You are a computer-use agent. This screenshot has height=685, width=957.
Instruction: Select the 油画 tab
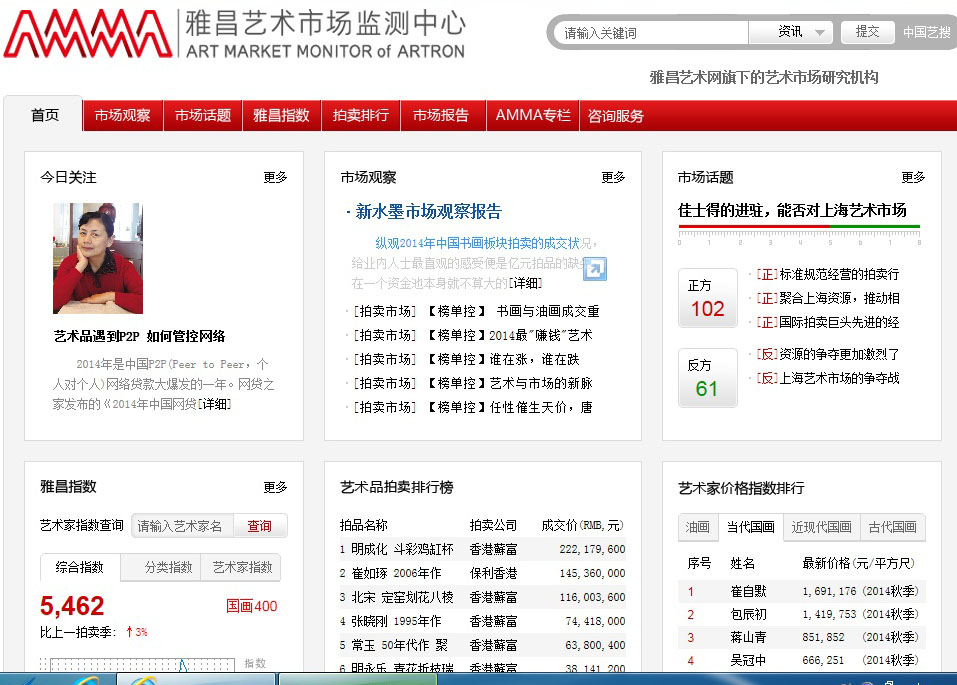pos(697,527)
